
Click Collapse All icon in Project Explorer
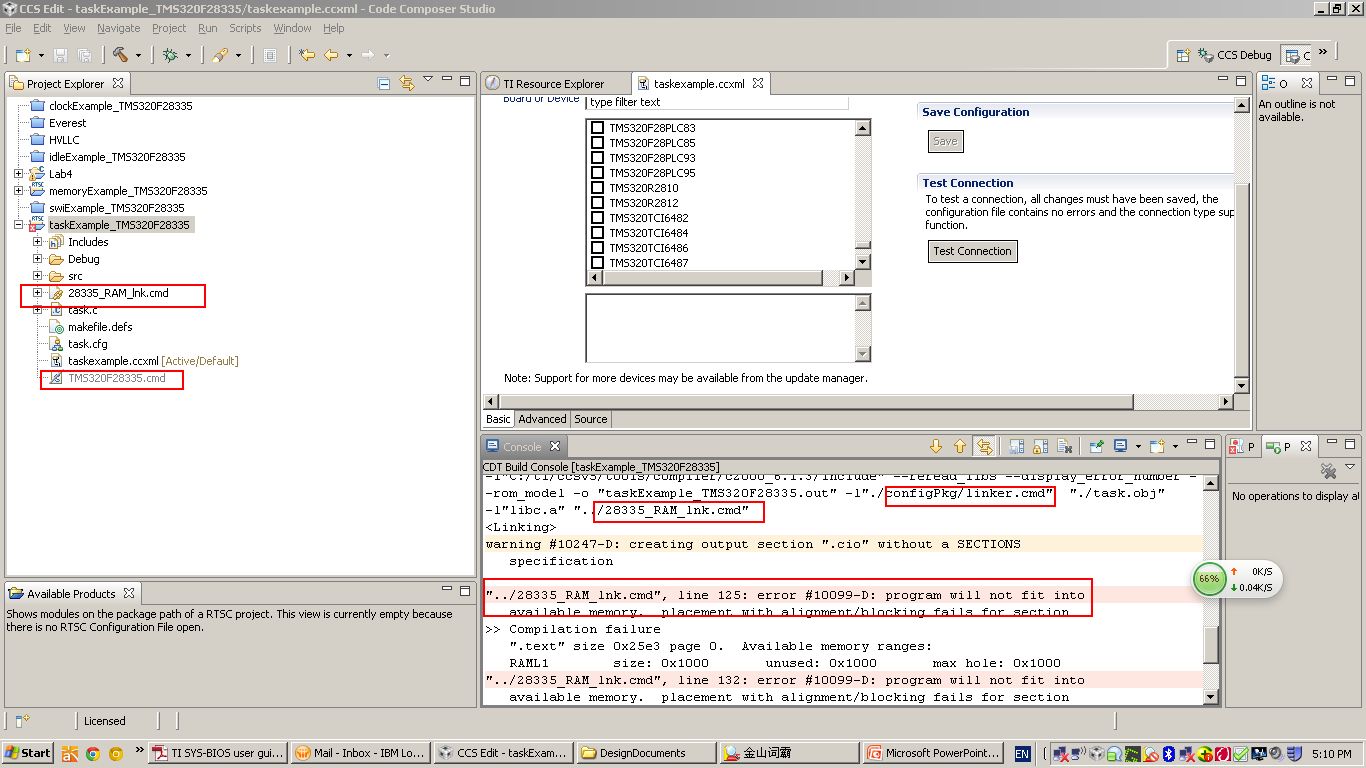384,84
